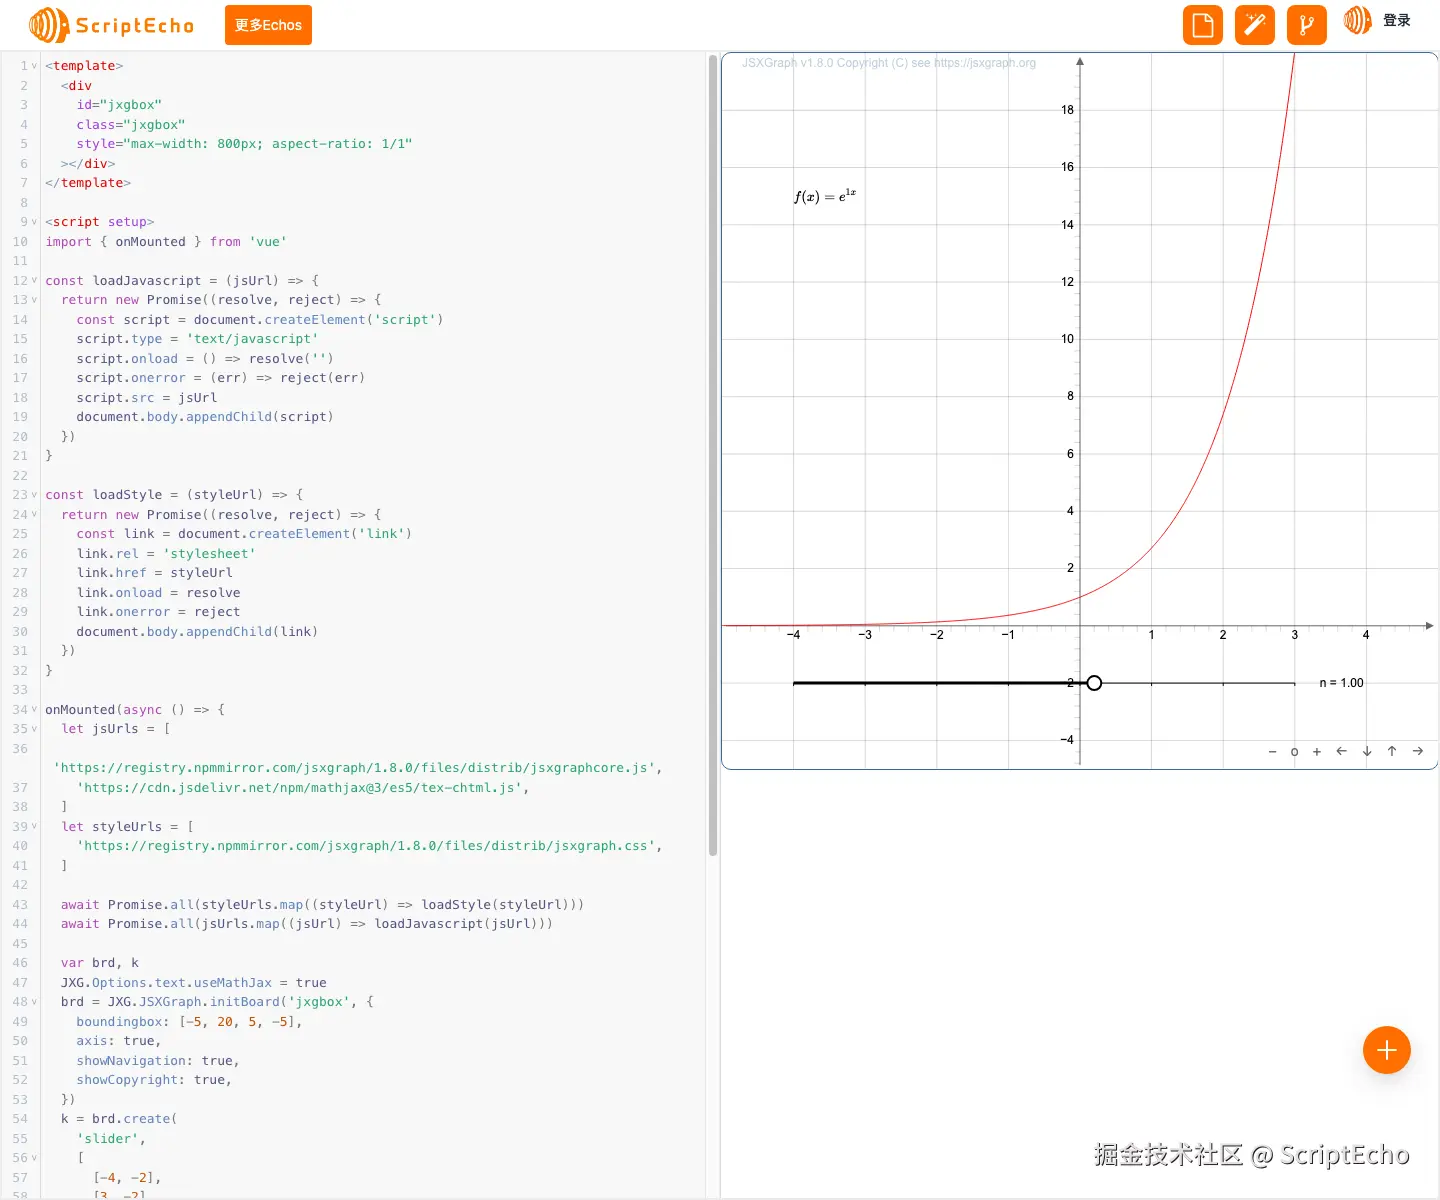Click the id="jxgbox" attribute line
Viewport: 1440px width, 1200px height.
(x=119, y=105)
